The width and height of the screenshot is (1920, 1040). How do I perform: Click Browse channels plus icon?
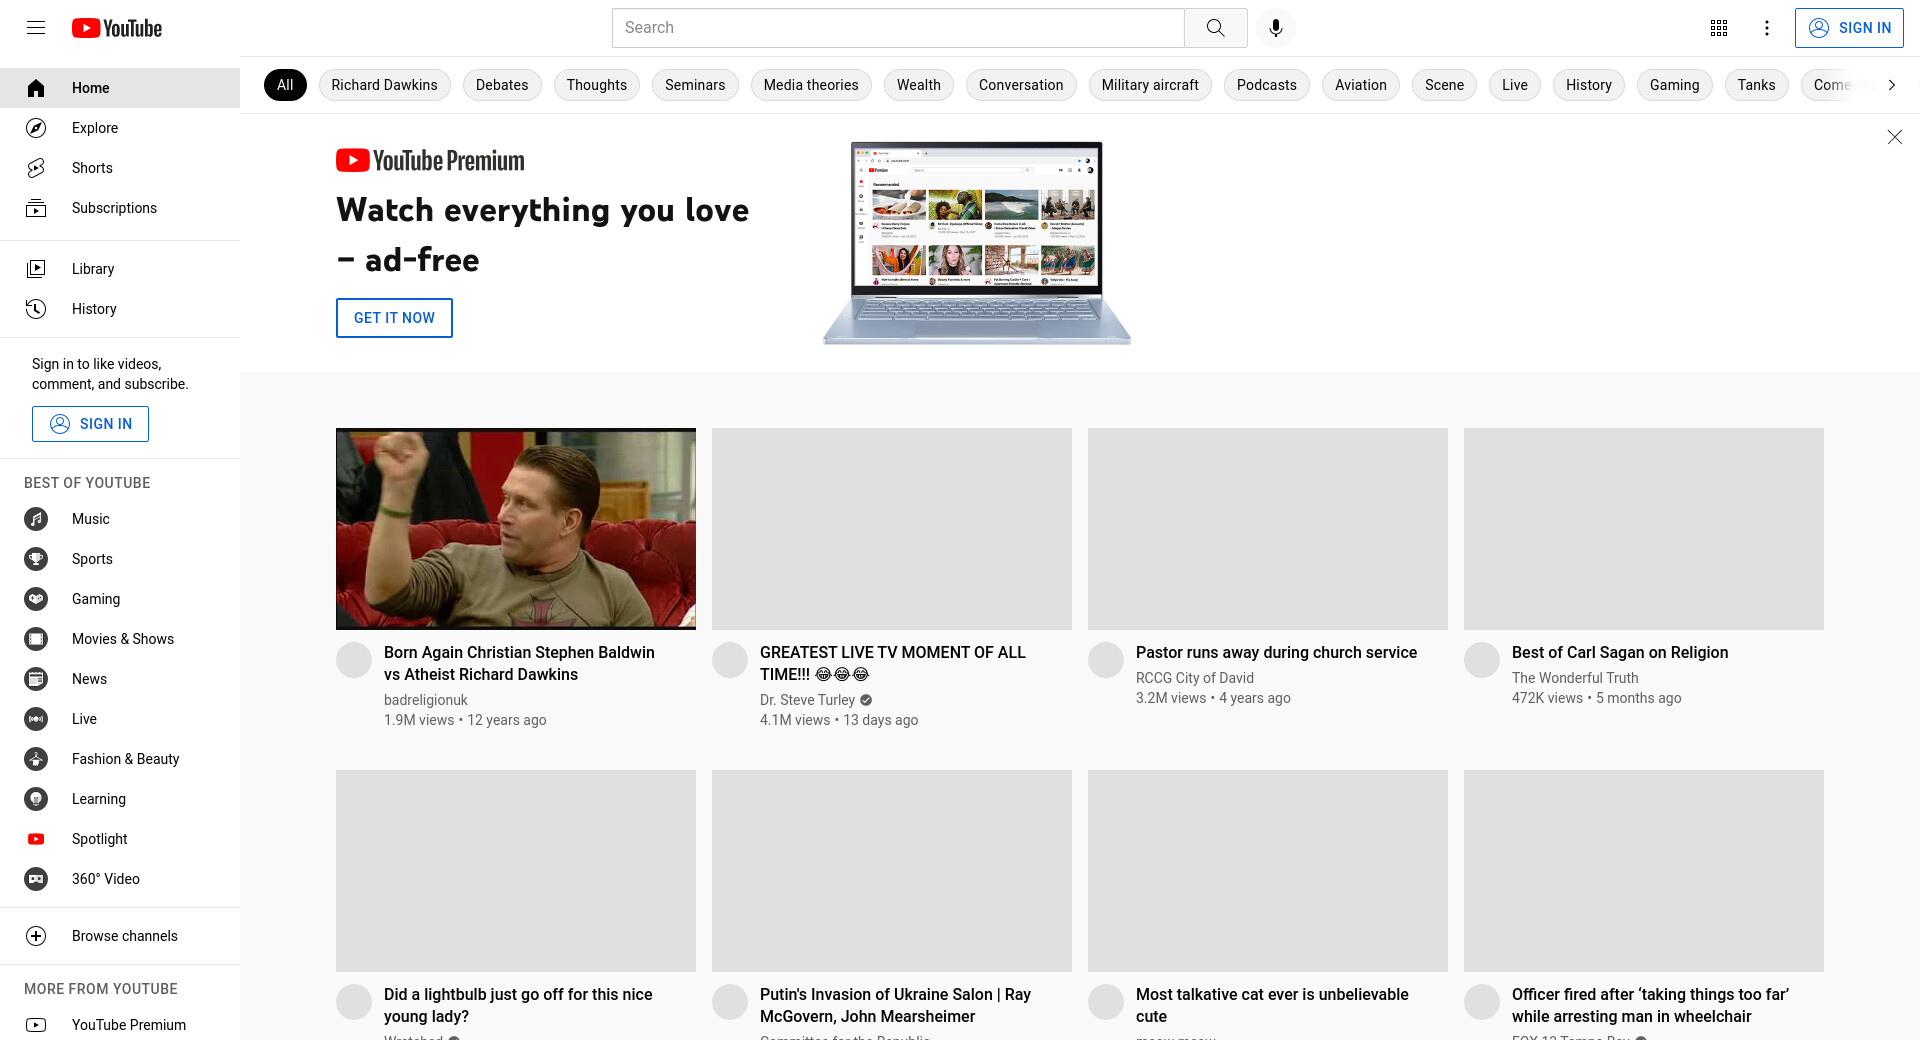pos(36,936)
